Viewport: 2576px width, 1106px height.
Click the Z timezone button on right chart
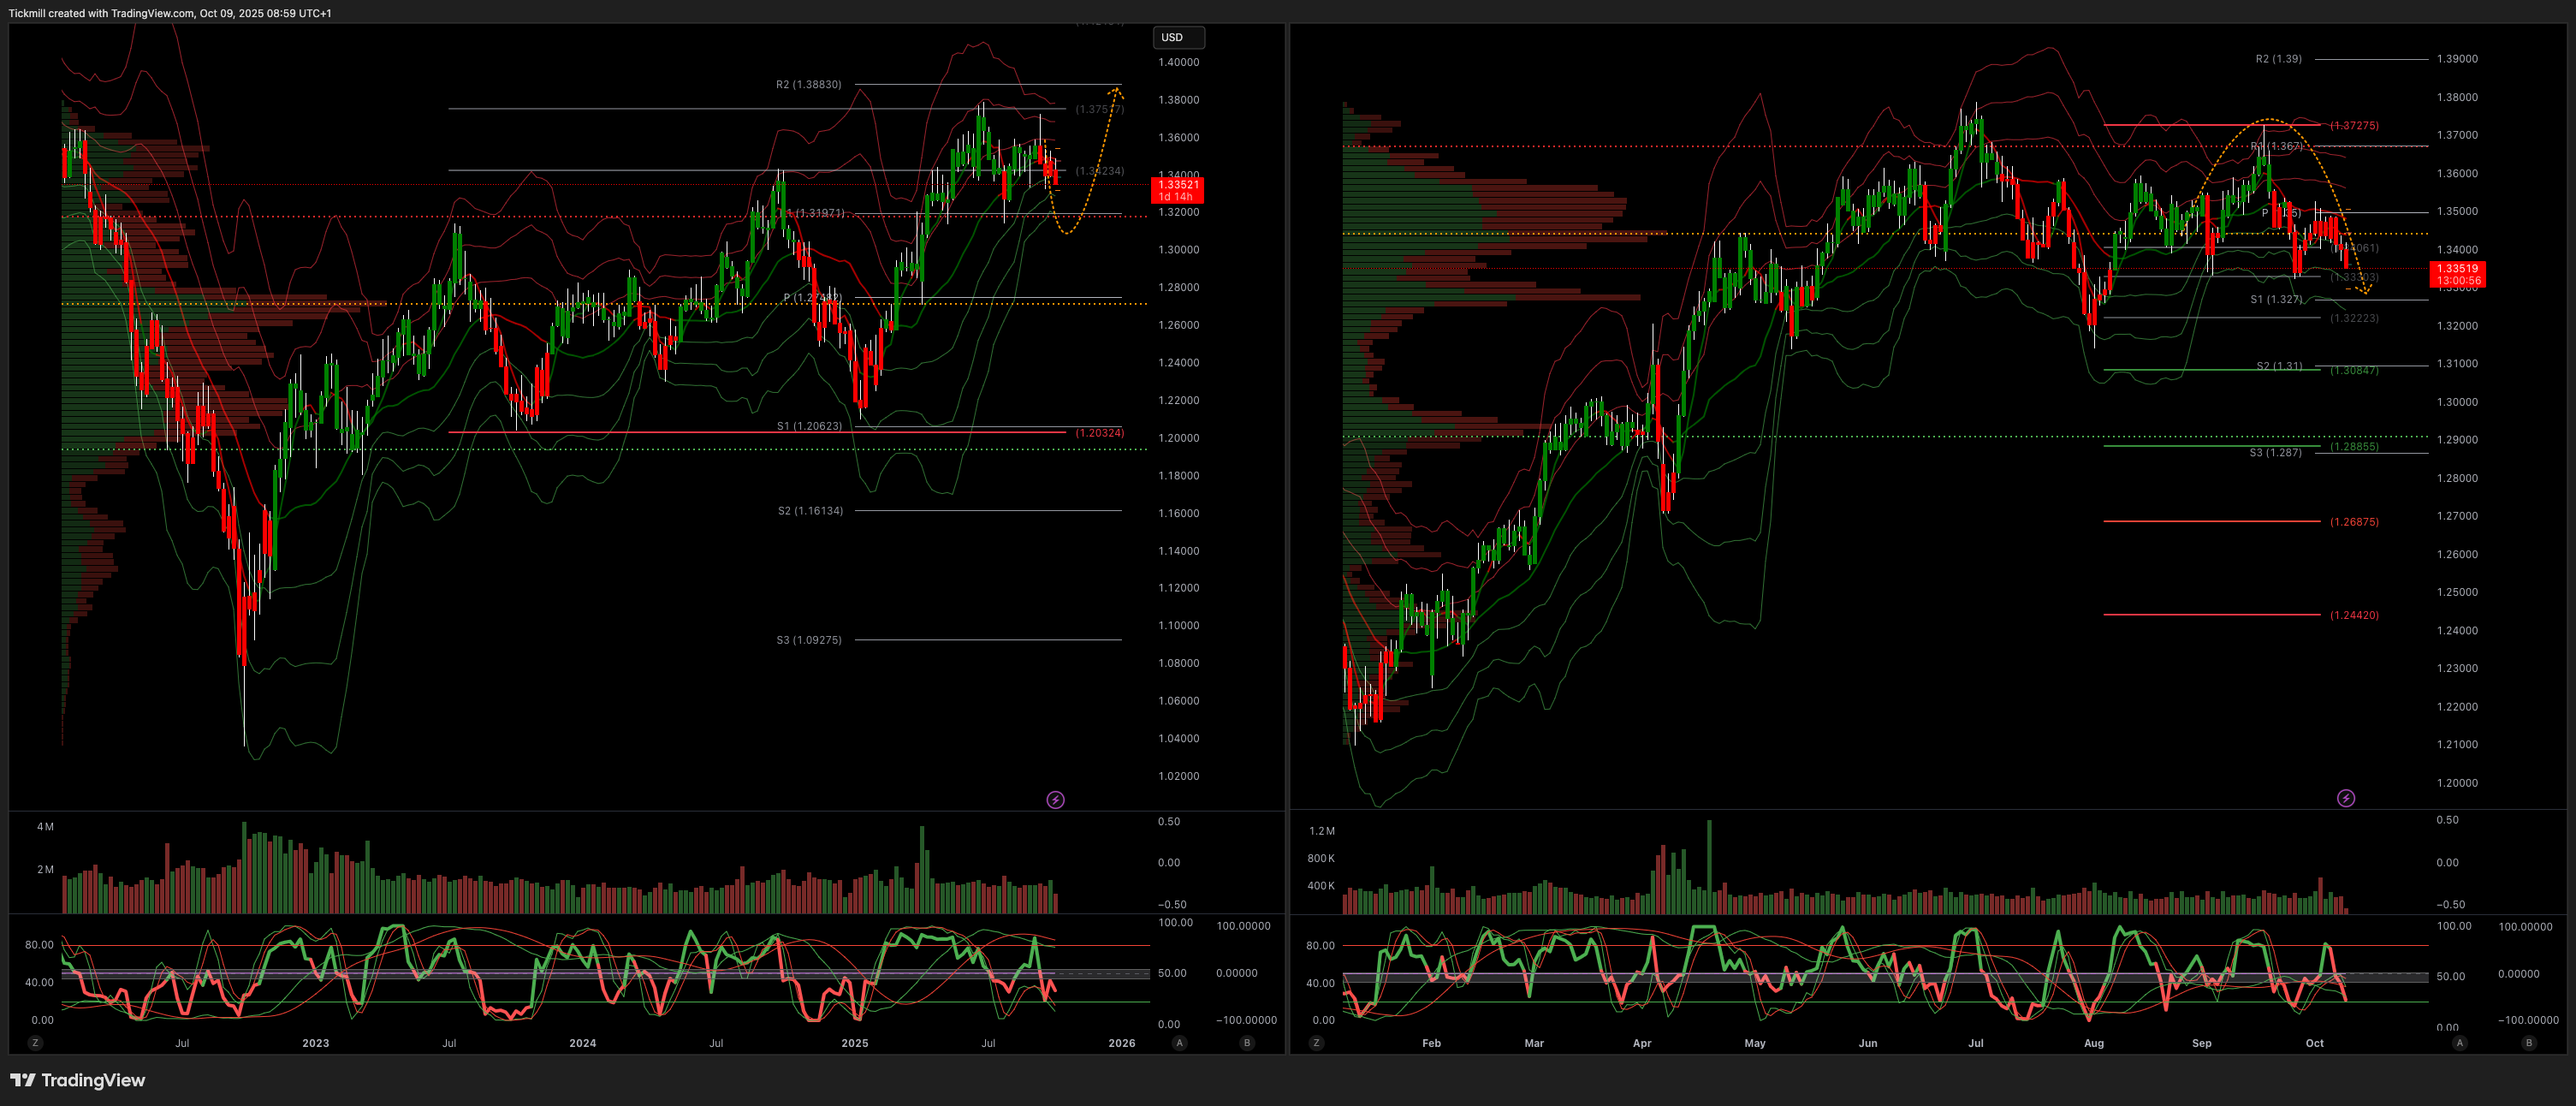(1315, 1043)
